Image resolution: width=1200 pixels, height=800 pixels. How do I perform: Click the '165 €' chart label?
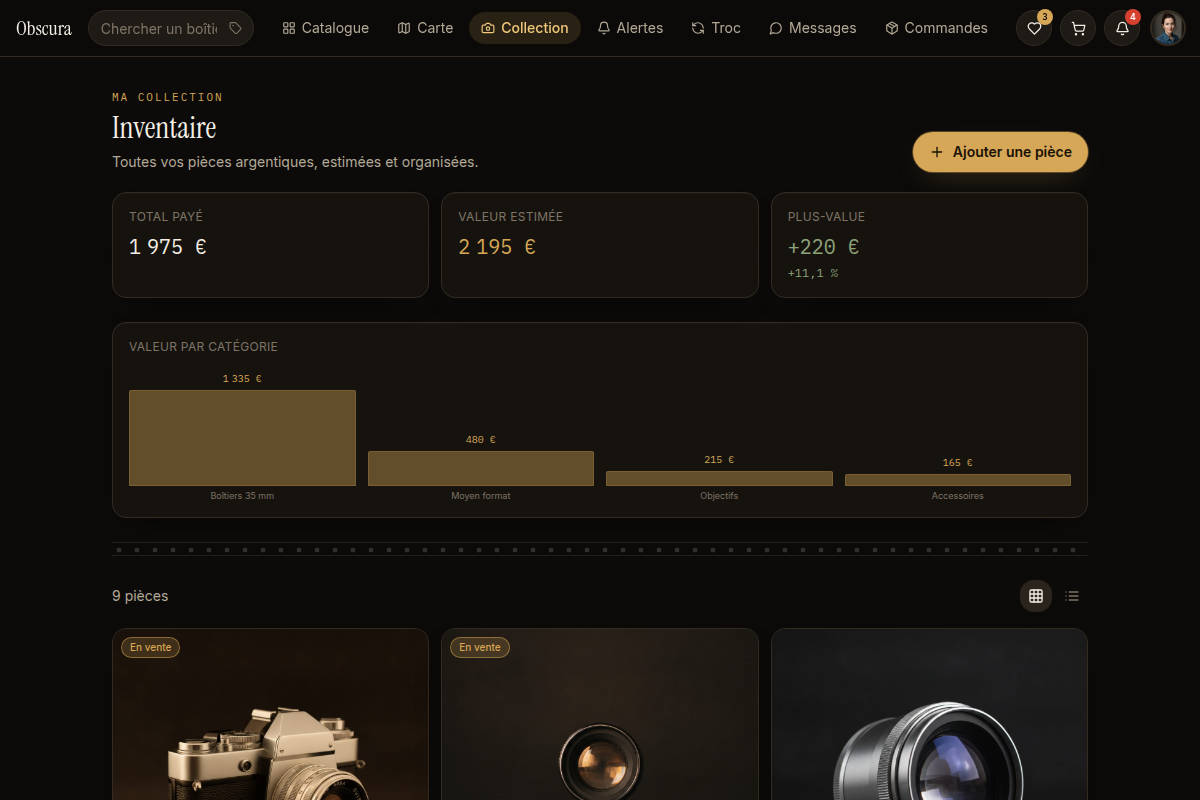coord(958,463)
